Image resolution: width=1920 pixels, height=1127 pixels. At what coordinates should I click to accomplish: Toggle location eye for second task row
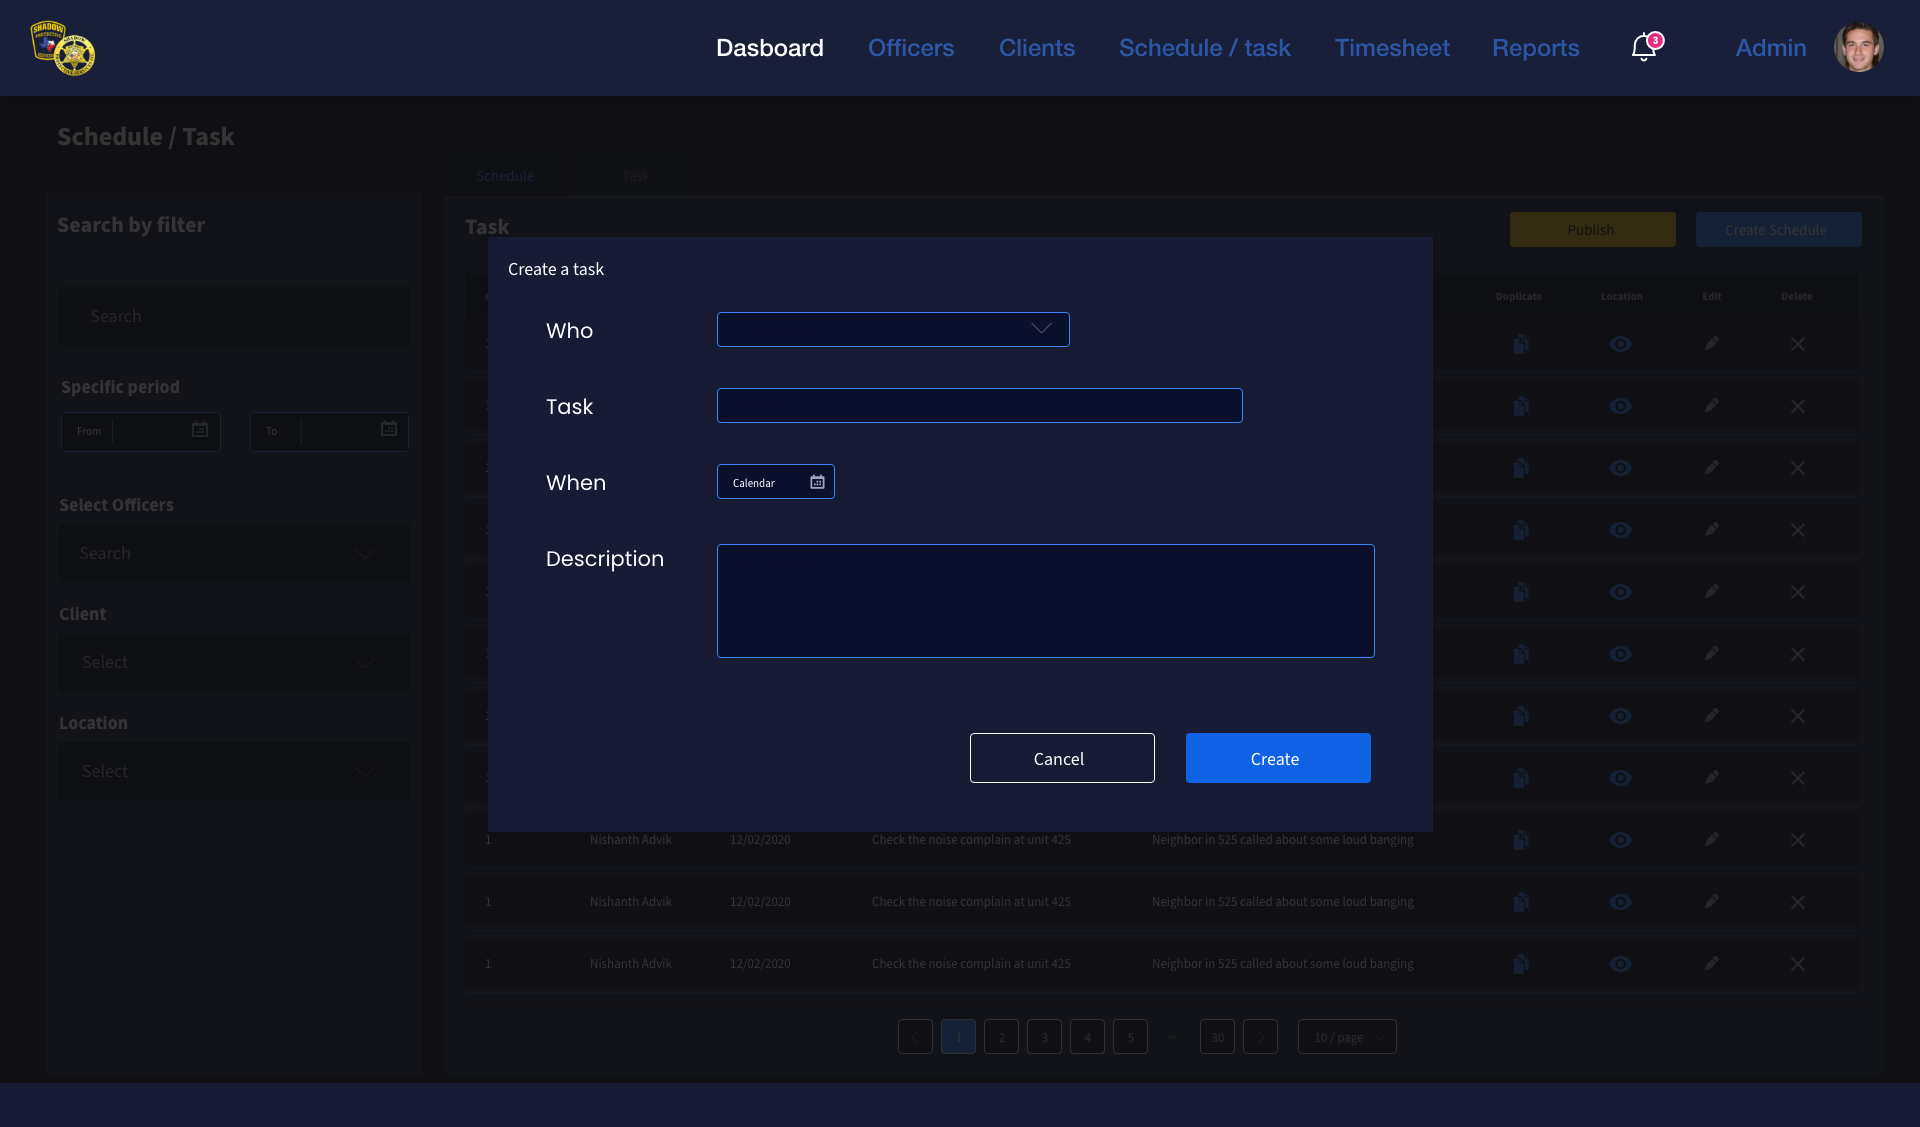pyautogui.click(x=1620, y=406)
